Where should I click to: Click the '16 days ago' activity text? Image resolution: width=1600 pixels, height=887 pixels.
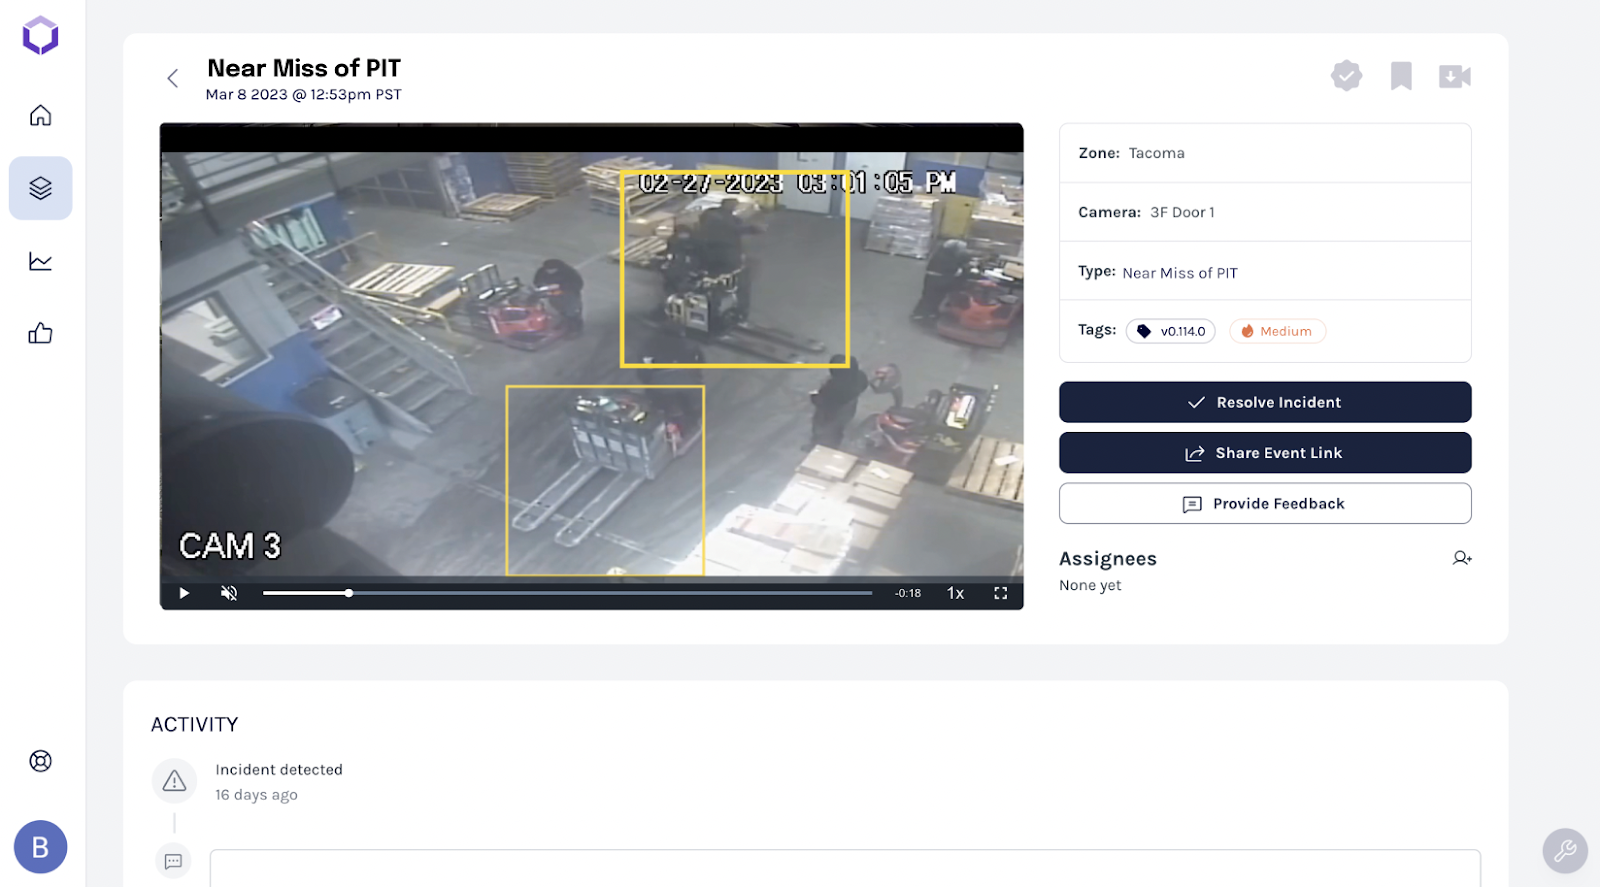click(x=257, y=795)
